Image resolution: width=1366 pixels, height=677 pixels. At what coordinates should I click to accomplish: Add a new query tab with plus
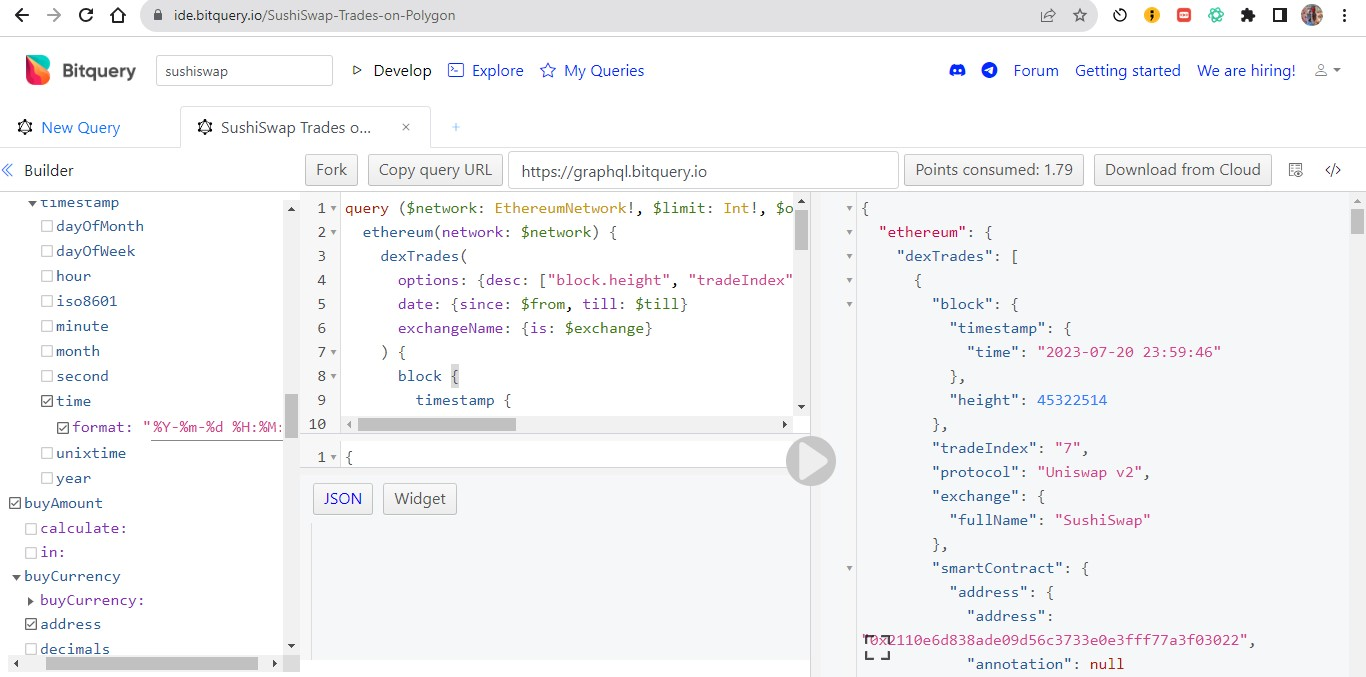click(x=456, y=127)
